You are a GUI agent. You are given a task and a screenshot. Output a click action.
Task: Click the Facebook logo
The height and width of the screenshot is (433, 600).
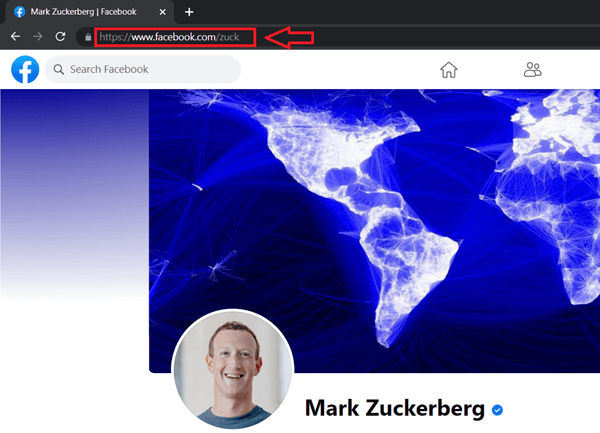(x=24, y=69)
